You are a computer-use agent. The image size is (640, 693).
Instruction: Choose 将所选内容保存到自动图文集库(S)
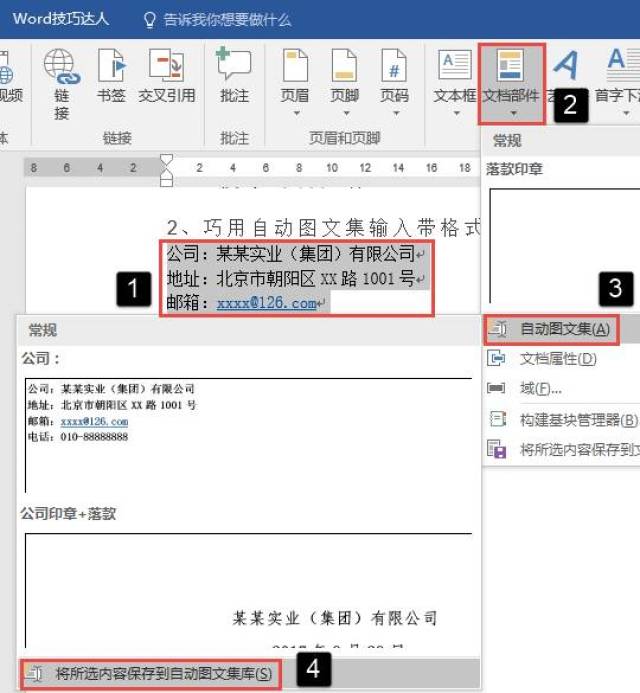point(249,674)
